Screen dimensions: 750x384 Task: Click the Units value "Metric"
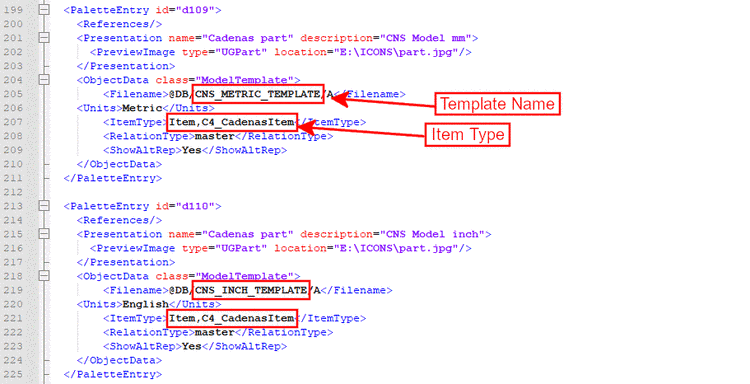pyautogui.click(x=142, y=108)
